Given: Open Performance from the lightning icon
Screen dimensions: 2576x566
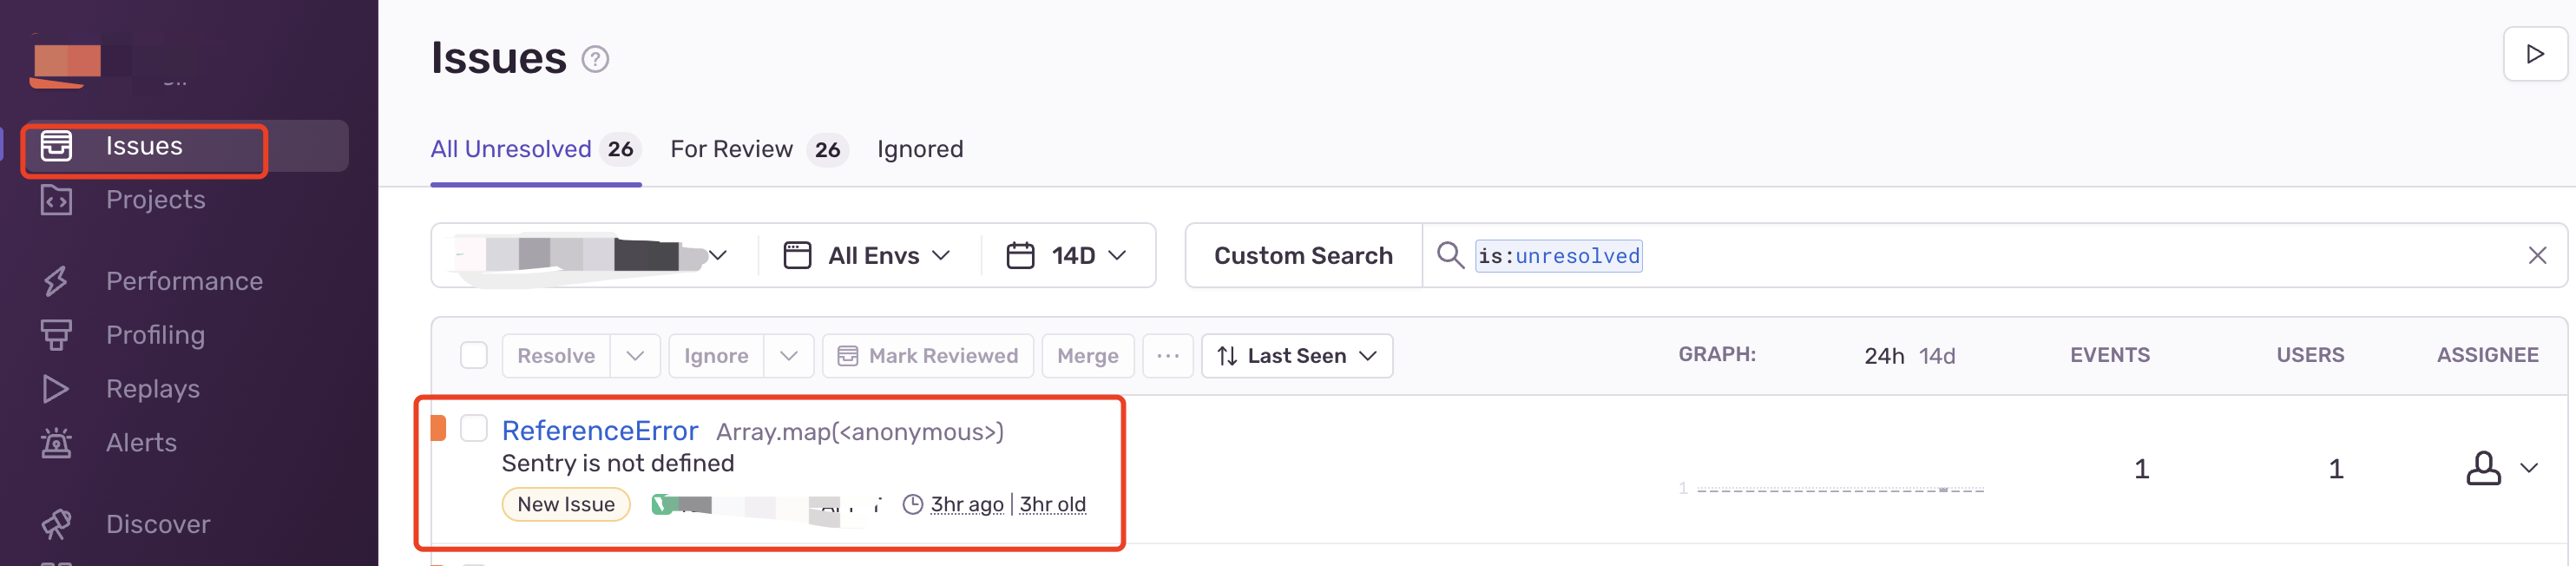Looking at the screenshot, I should tap(56, 281).
